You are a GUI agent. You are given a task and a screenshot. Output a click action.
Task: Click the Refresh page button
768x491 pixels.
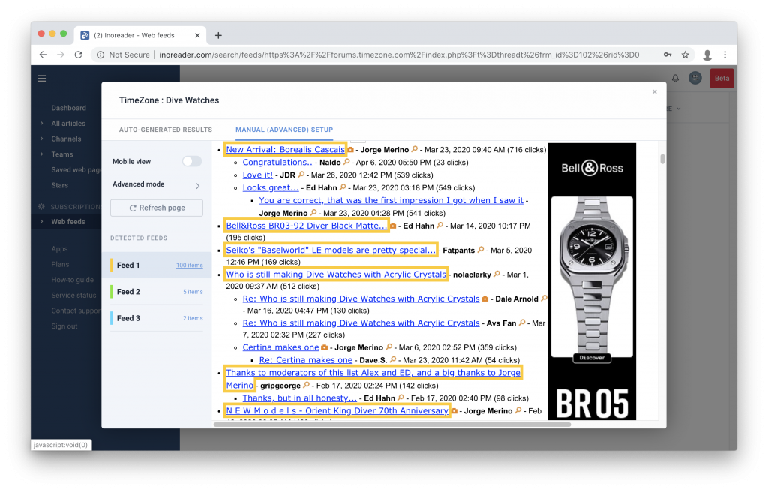[x=157, y=207]
